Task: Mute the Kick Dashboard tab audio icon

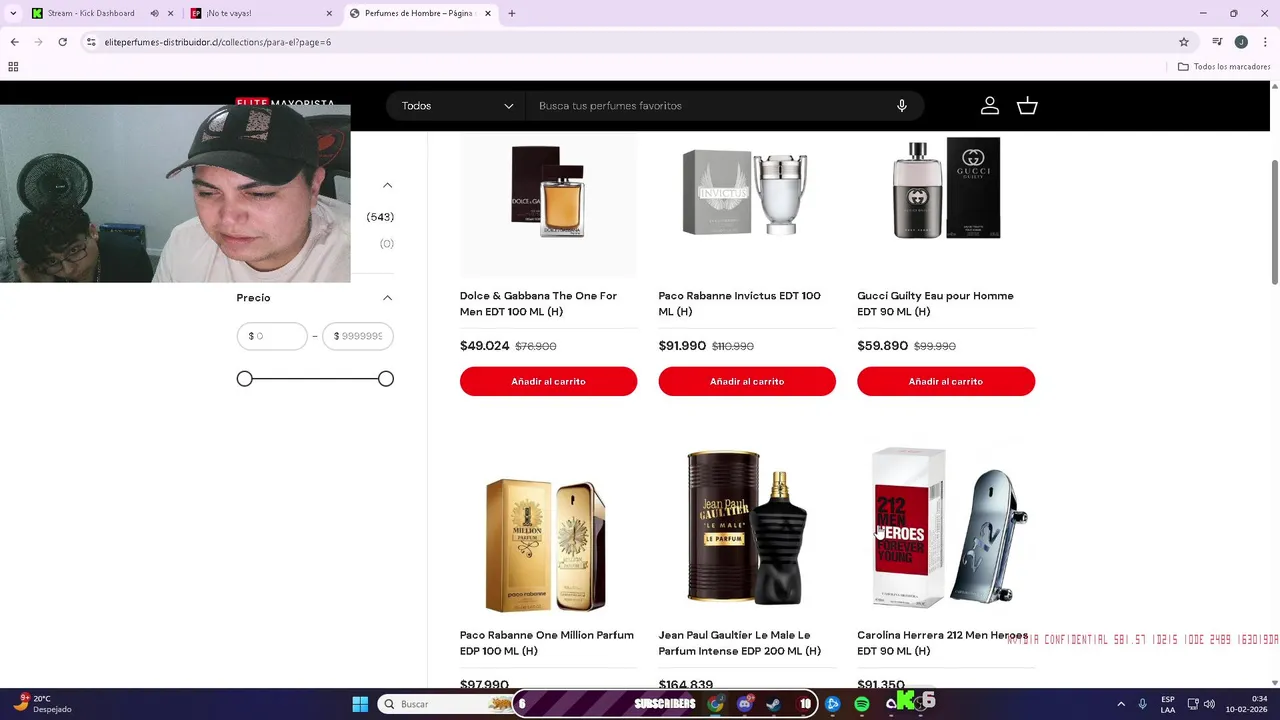Action: point(154,13)
